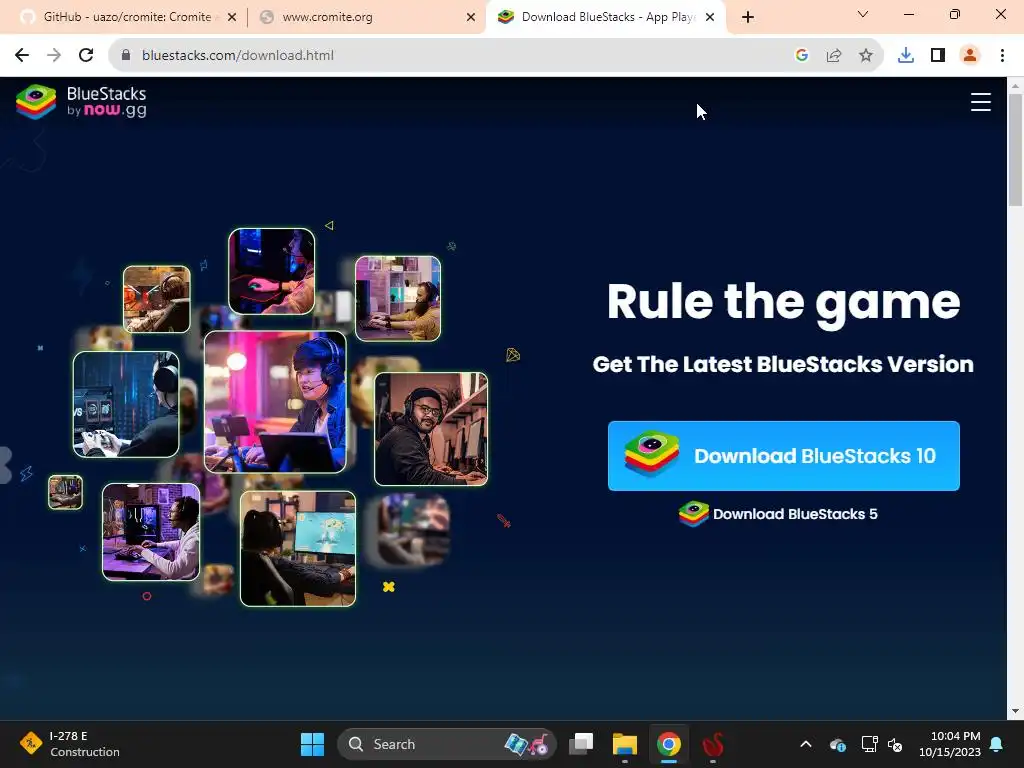Screen dimensions: 1024x768
Task: Expand the tab search chevron
Action: (x=863, y=14)
